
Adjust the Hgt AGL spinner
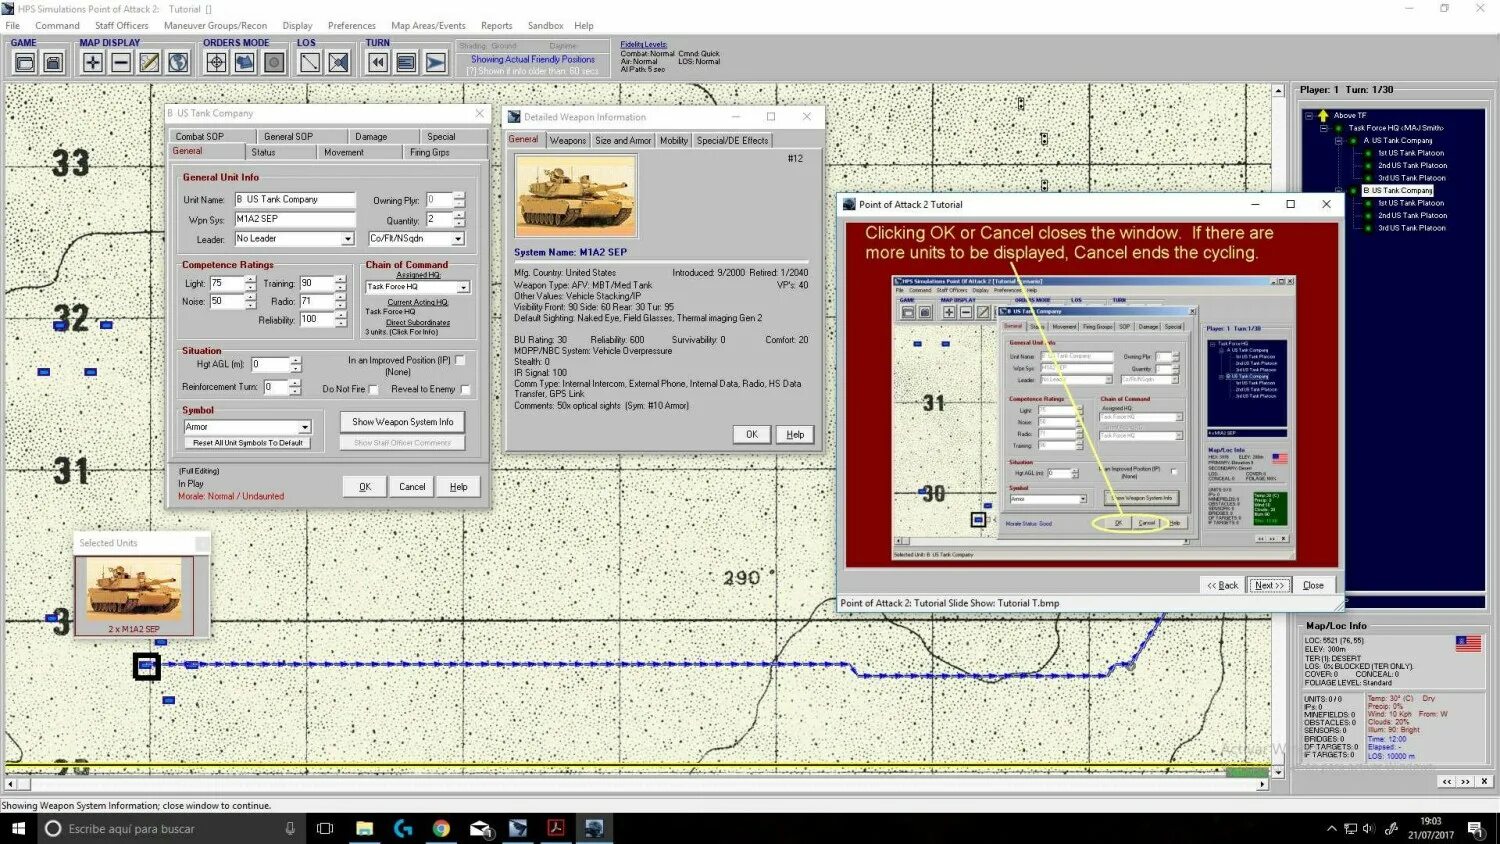[295, 364]
